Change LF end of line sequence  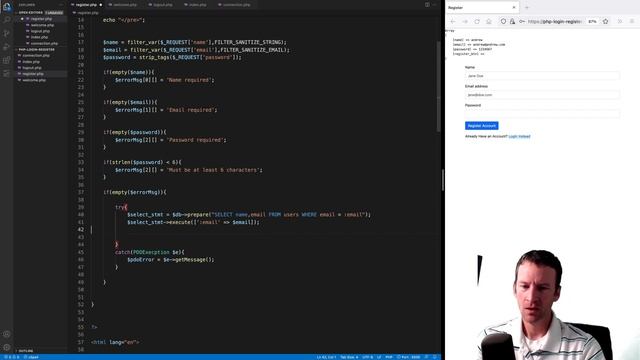379,357
